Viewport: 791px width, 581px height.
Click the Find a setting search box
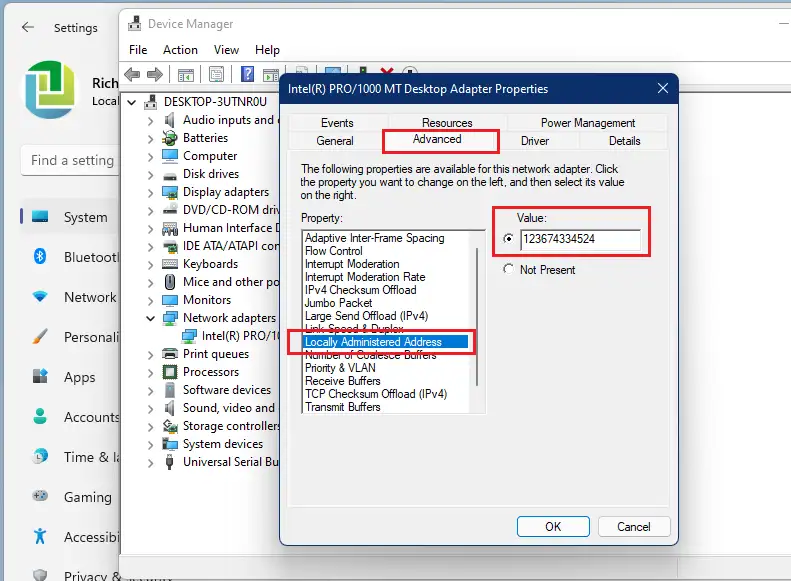(71, 160)
